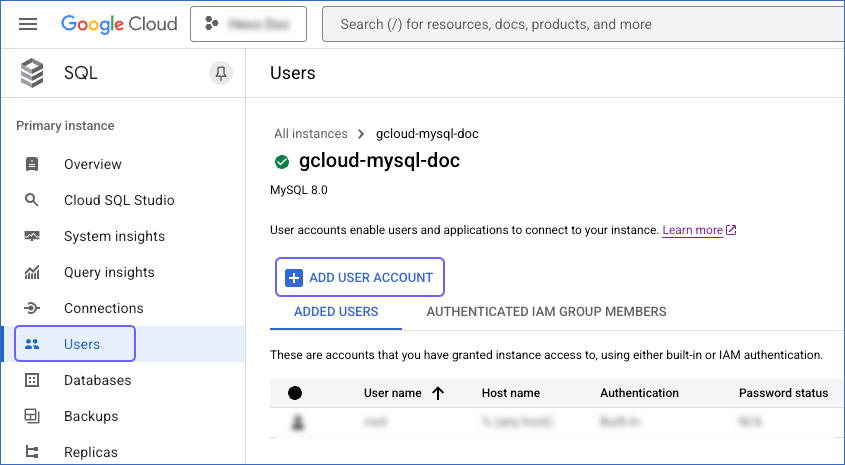Open the Learn more link
Viewport: 845px width, 465px height.
[692, 230]
